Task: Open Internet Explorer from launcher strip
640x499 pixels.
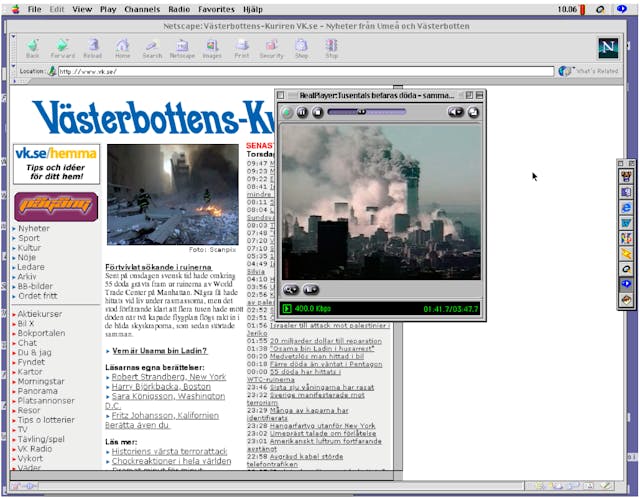Action: click(x=626, y=208)
